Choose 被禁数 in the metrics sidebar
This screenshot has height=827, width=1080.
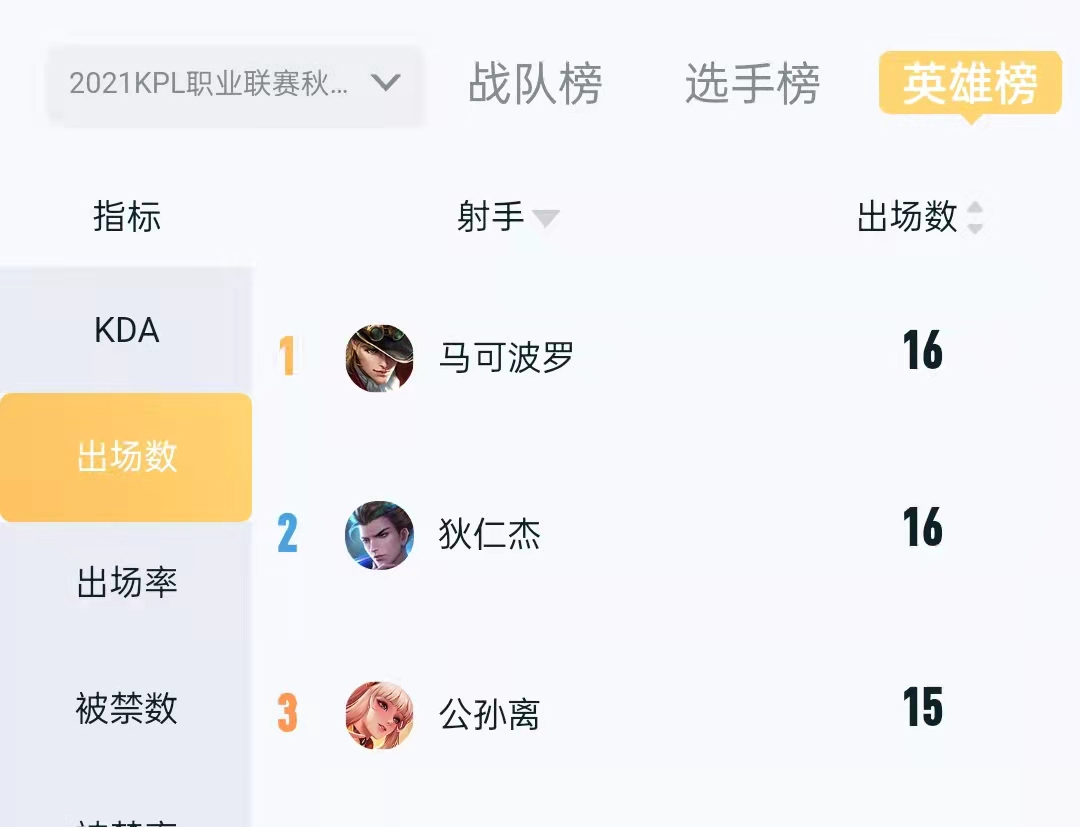click(x=126, y=708)
